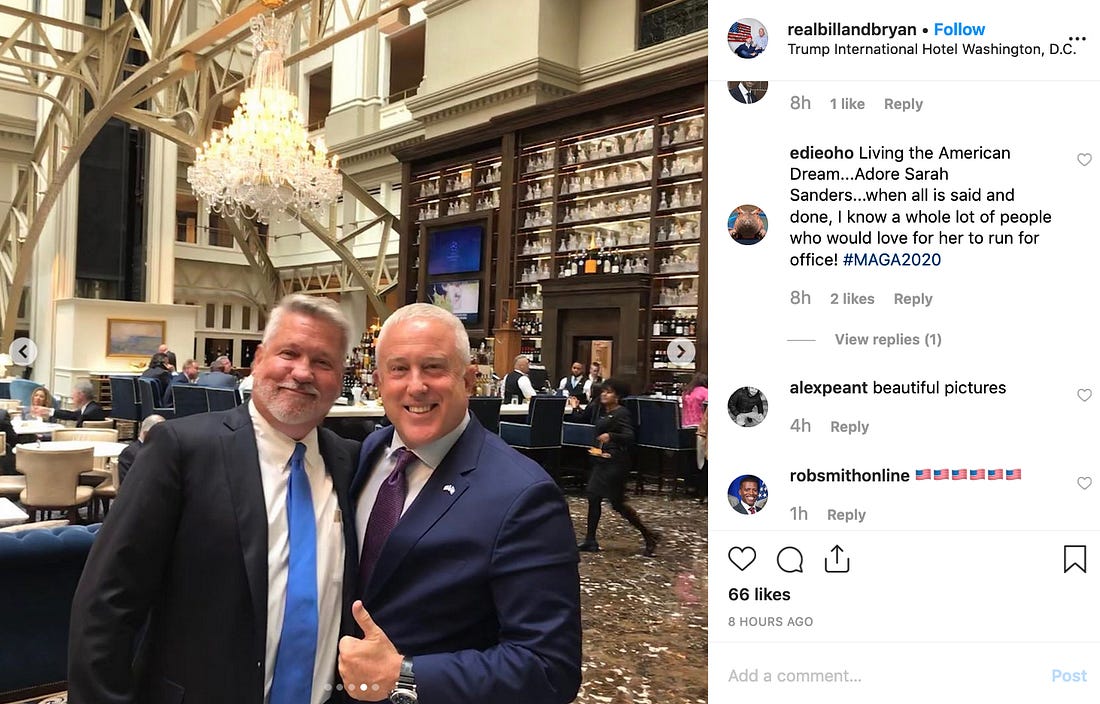
Task: Share the post via the share icon
Action: click(837, 559)
